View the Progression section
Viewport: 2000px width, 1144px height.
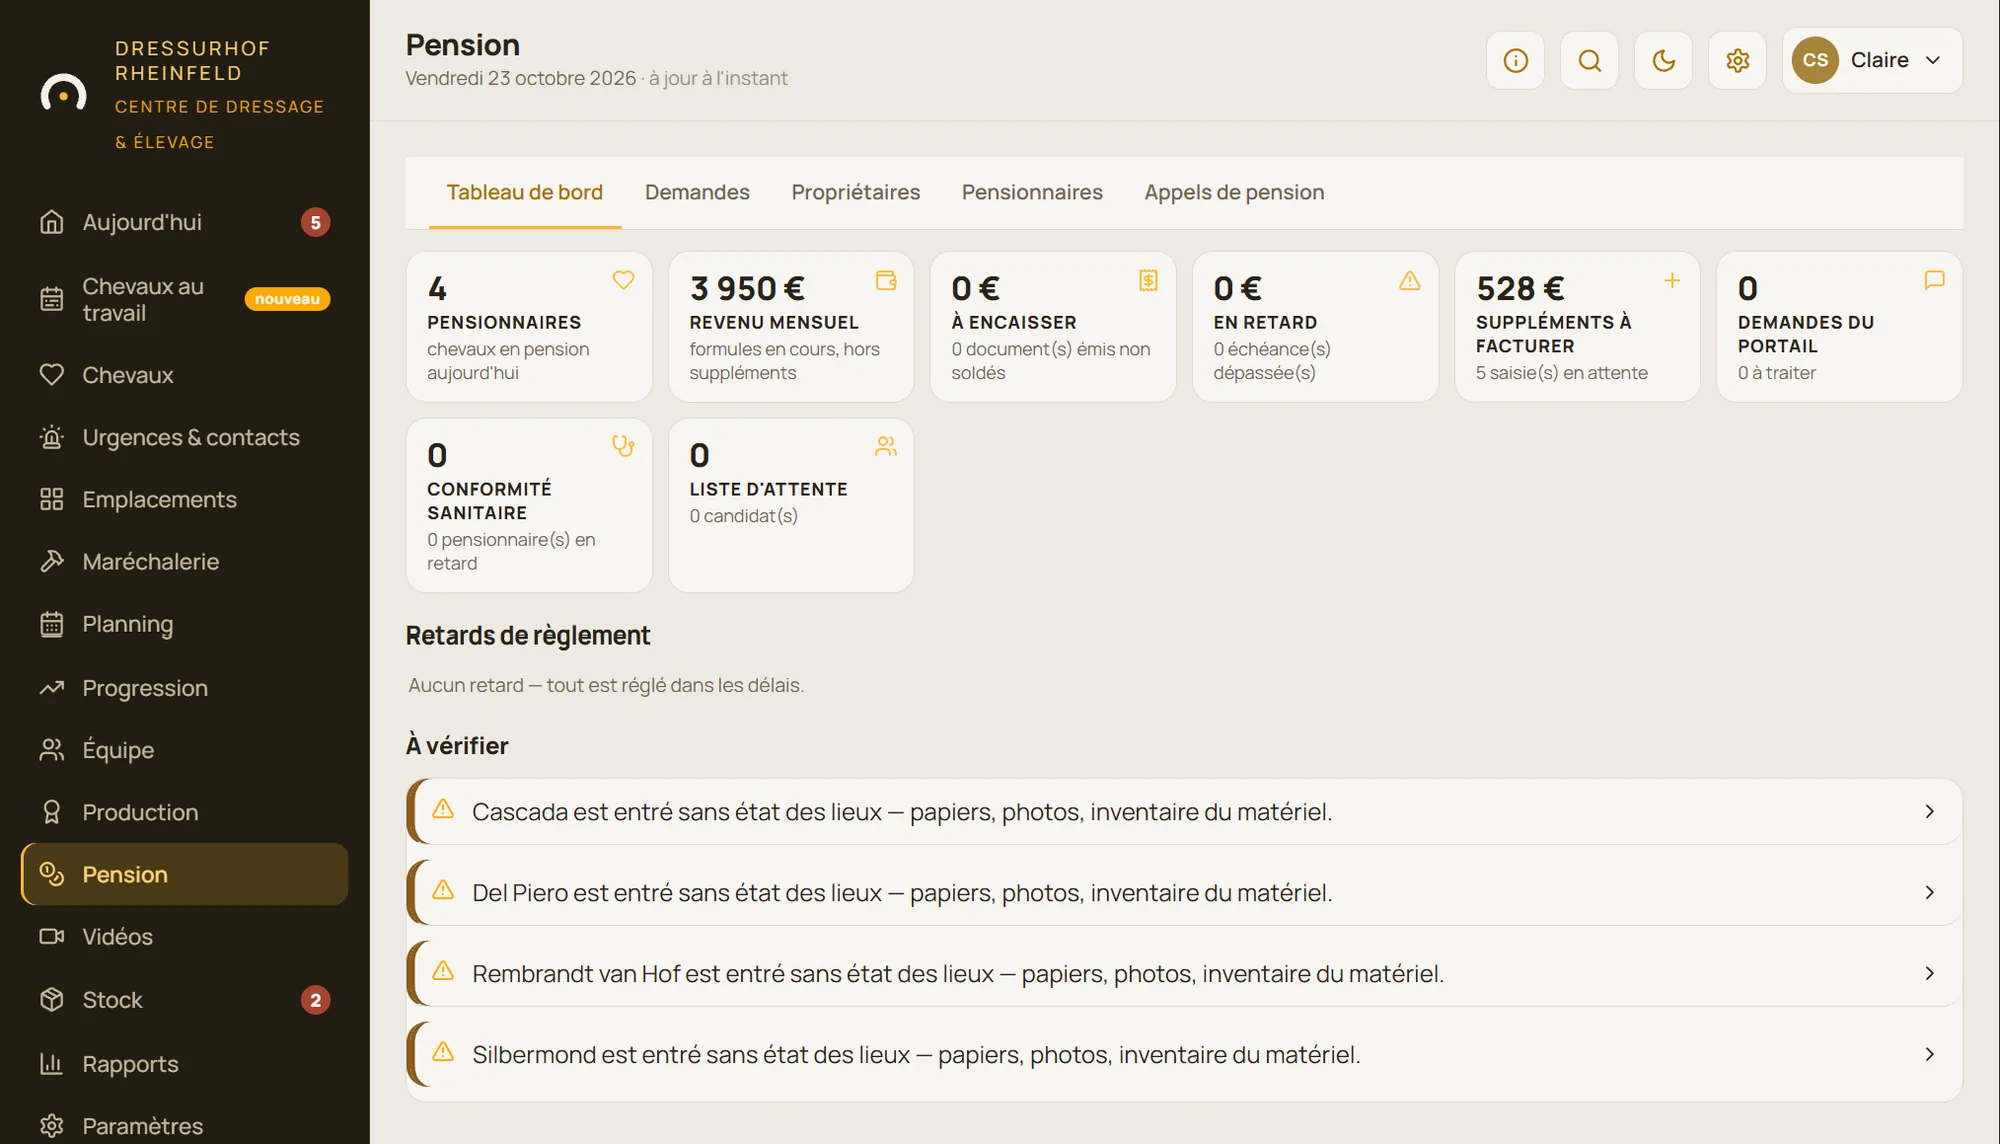[184, 688]
